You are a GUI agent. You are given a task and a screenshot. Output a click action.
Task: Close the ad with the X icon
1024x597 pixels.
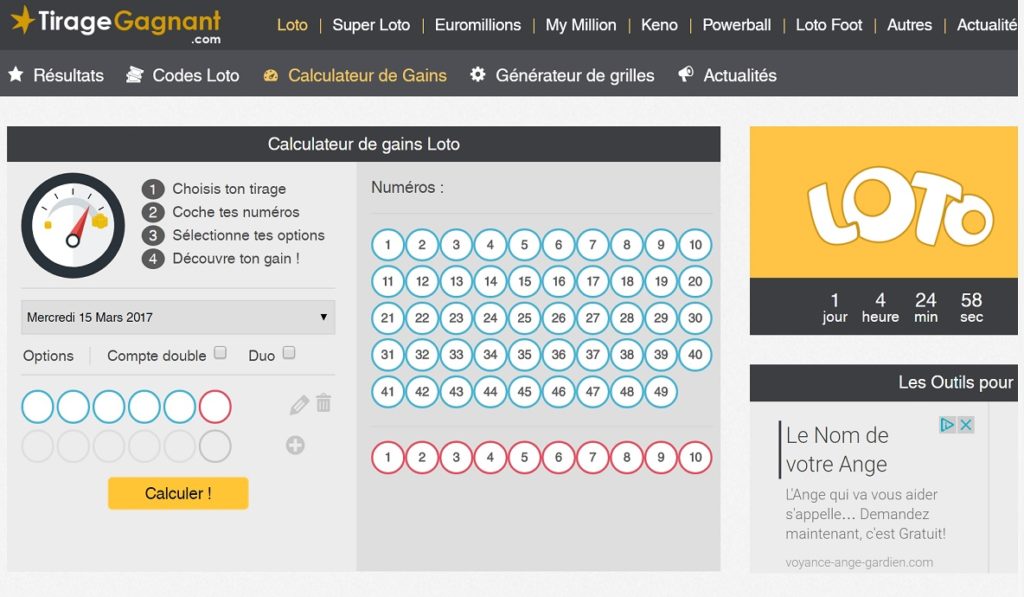pyautogui.click(x=966, y=425)
